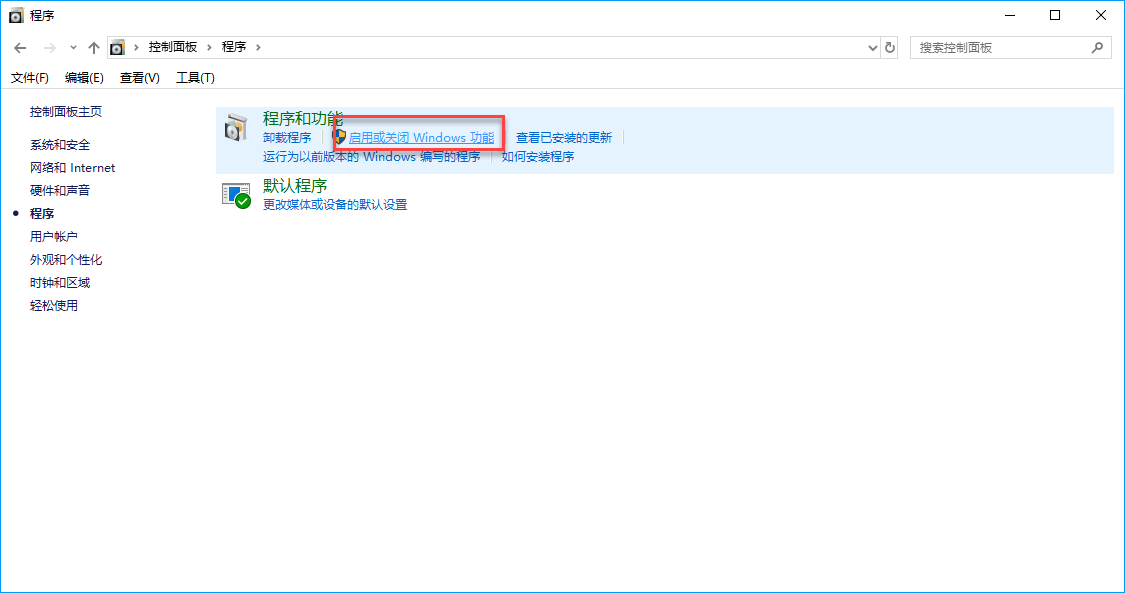Open the 默认程序 heading
The width and height of the screenshot is (1125, 593).
(295, 186)
